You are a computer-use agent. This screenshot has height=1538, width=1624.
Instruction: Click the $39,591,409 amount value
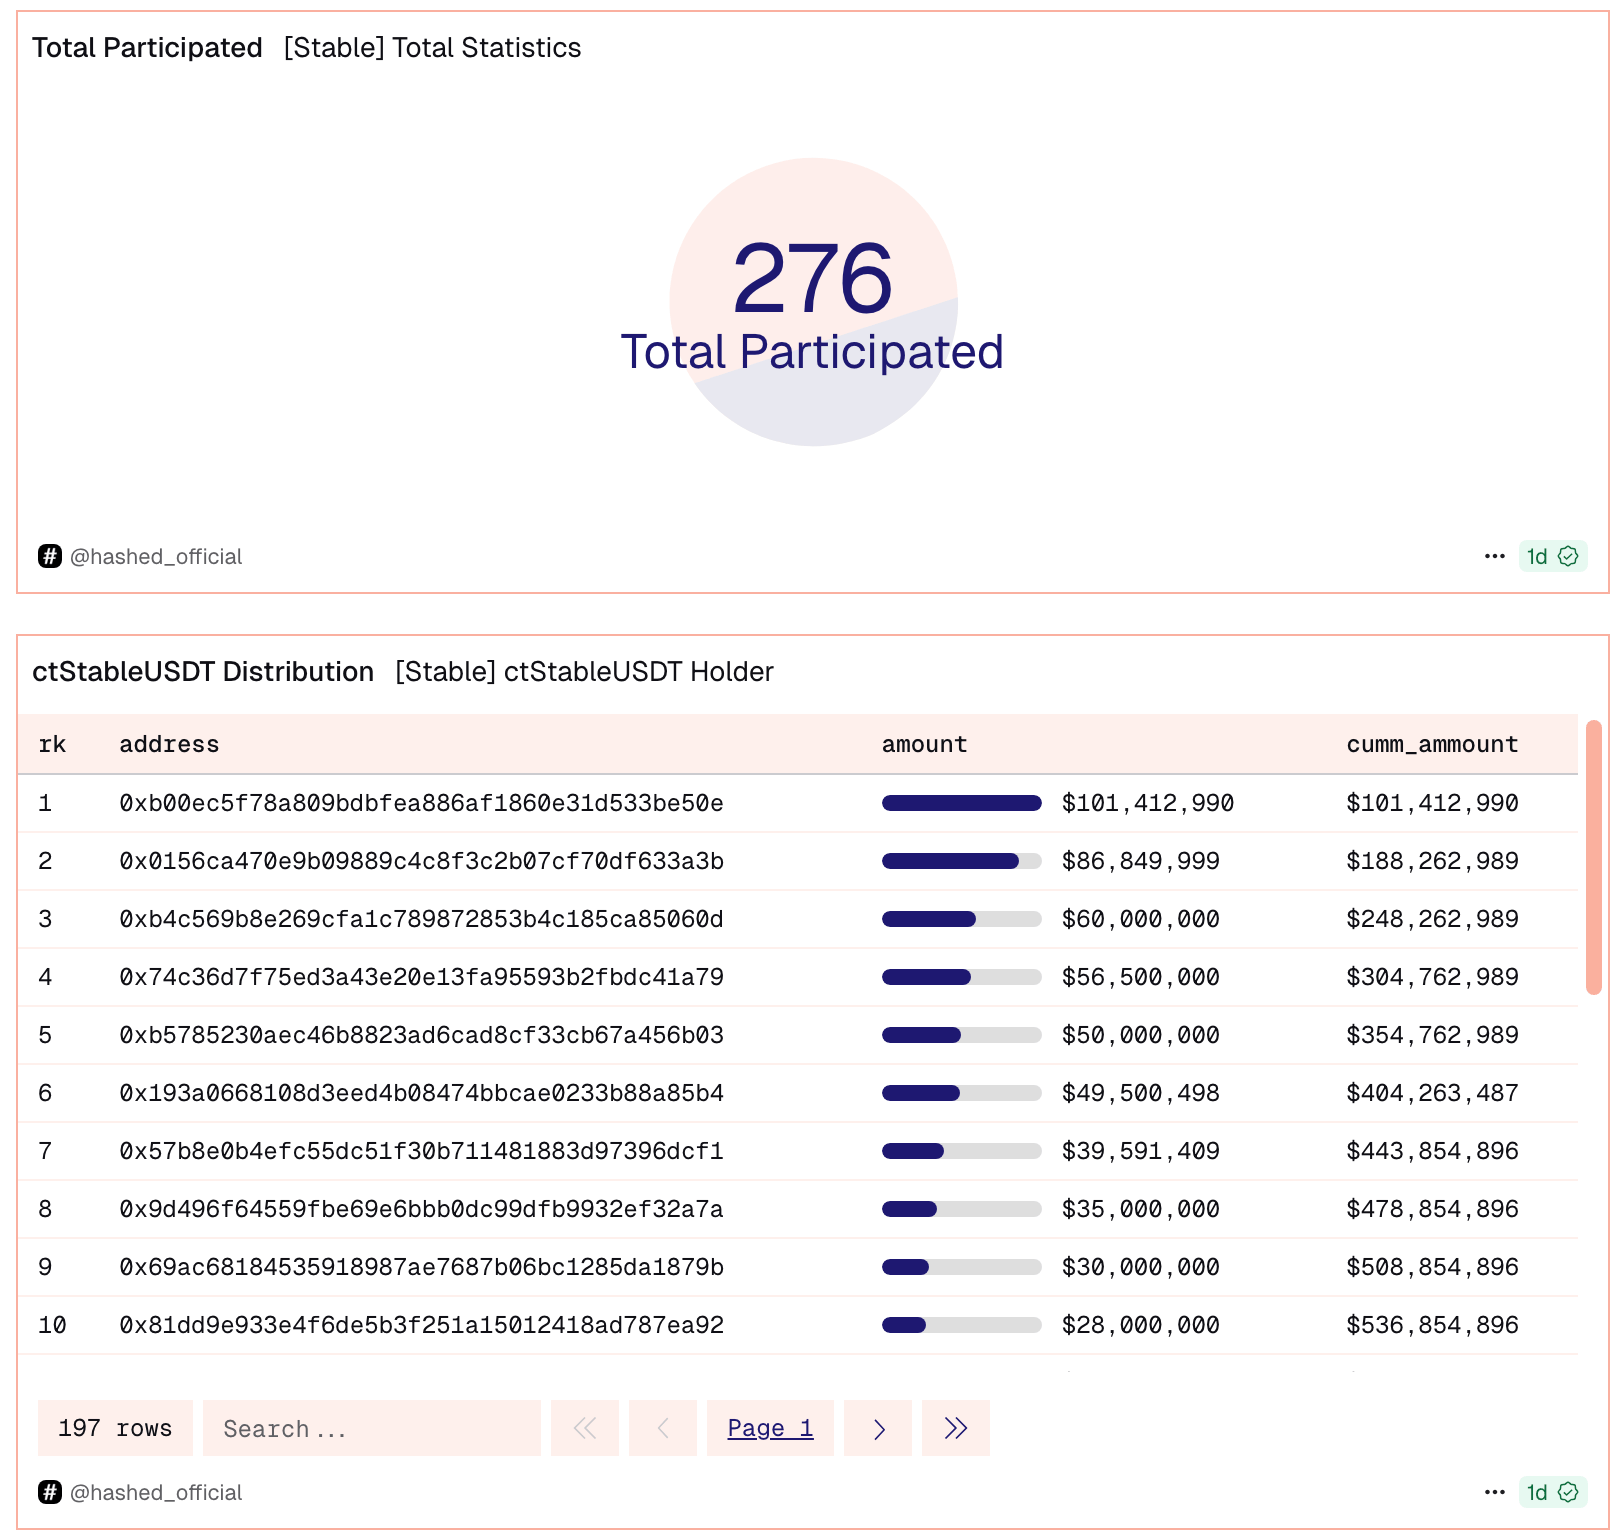pyautogui.click(x=1141, y=1151)
